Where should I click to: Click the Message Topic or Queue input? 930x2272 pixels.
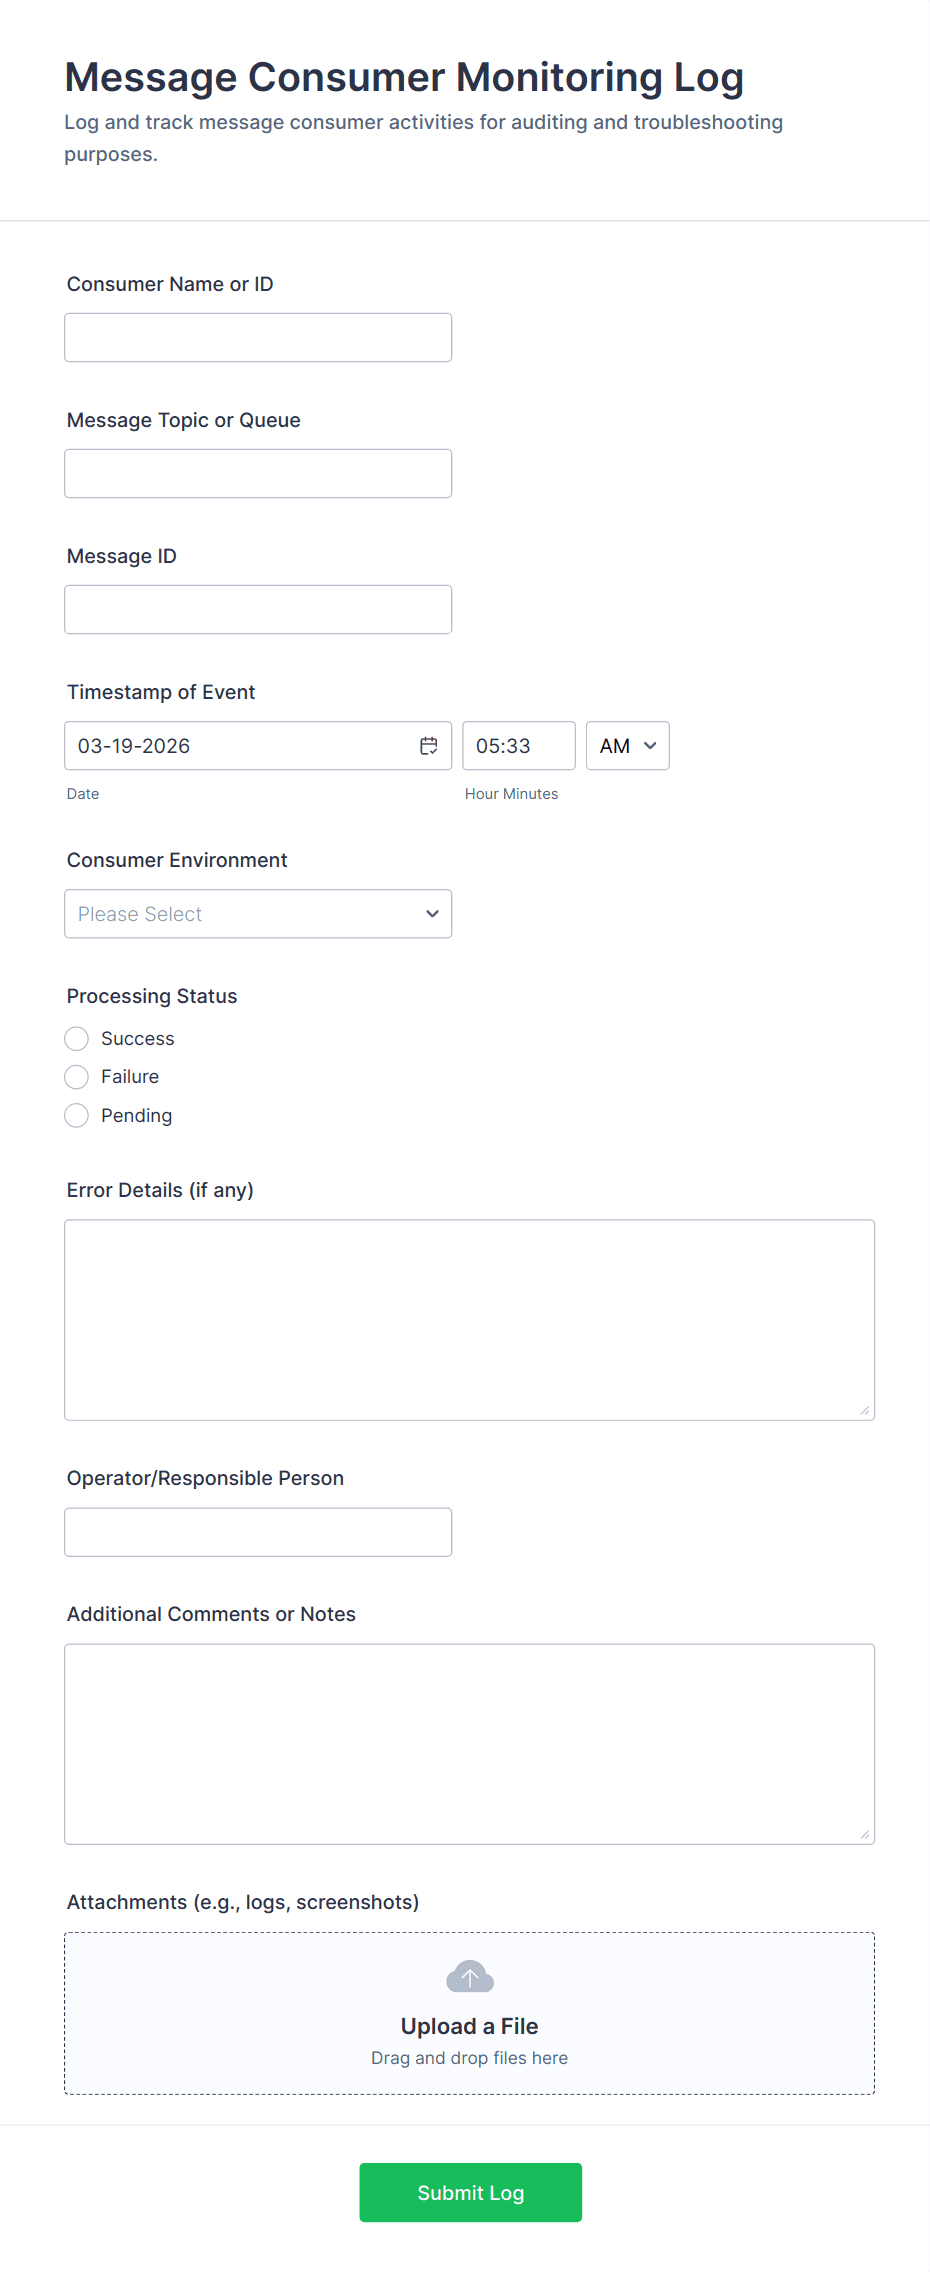pos(257,474)
